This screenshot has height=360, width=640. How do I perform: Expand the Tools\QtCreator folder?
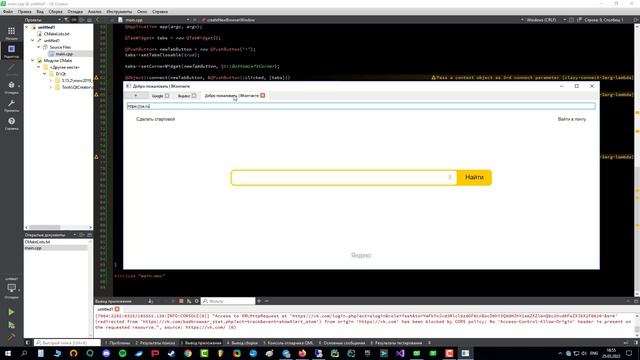[51, 87]
